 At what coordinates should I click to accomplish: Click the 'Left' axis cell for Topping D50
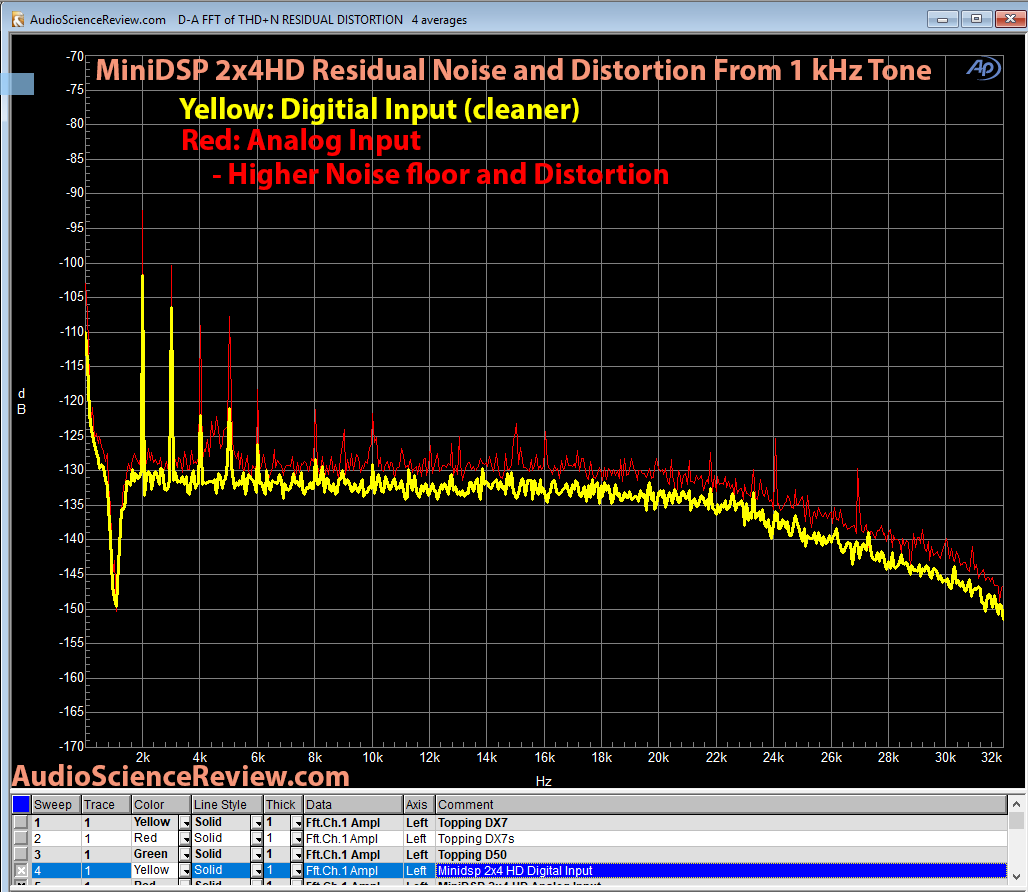[x=417, y=855]
